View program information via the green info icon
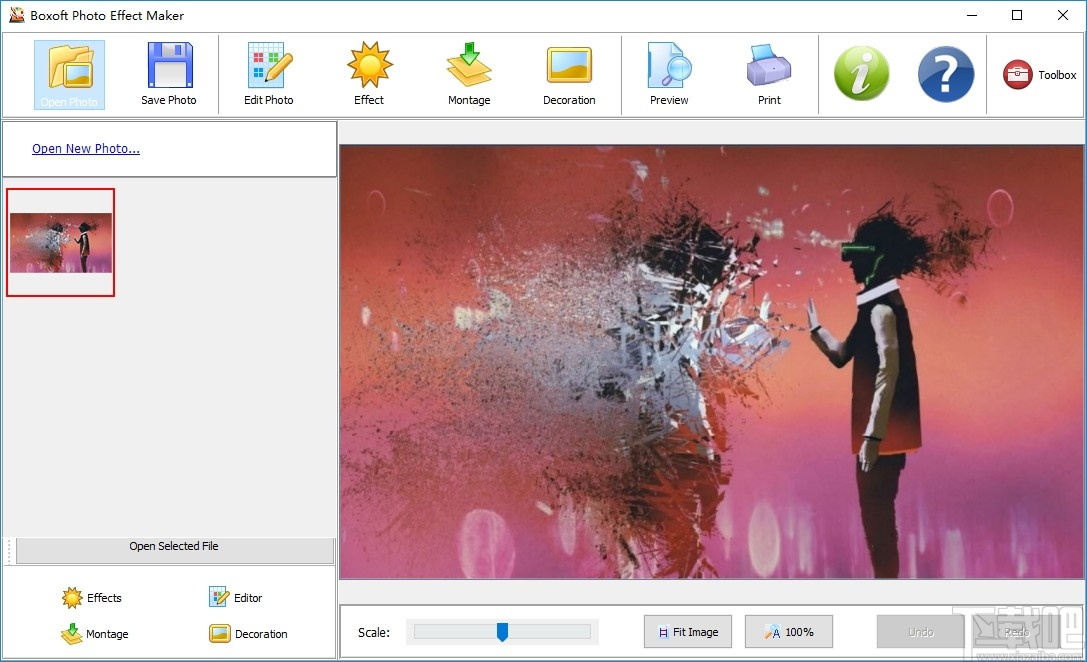The width and height of the screenshot is (1087, 662). tap(862, 73)
